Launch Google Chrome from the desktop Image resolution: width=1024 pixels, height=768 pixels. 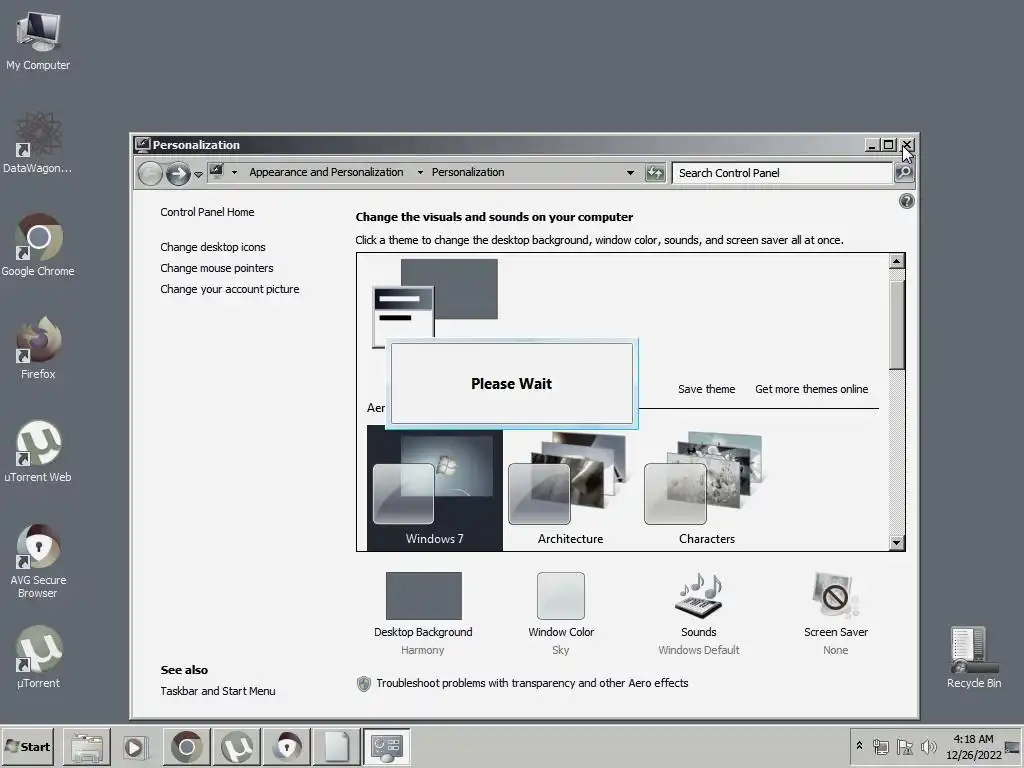coord(38,246)
